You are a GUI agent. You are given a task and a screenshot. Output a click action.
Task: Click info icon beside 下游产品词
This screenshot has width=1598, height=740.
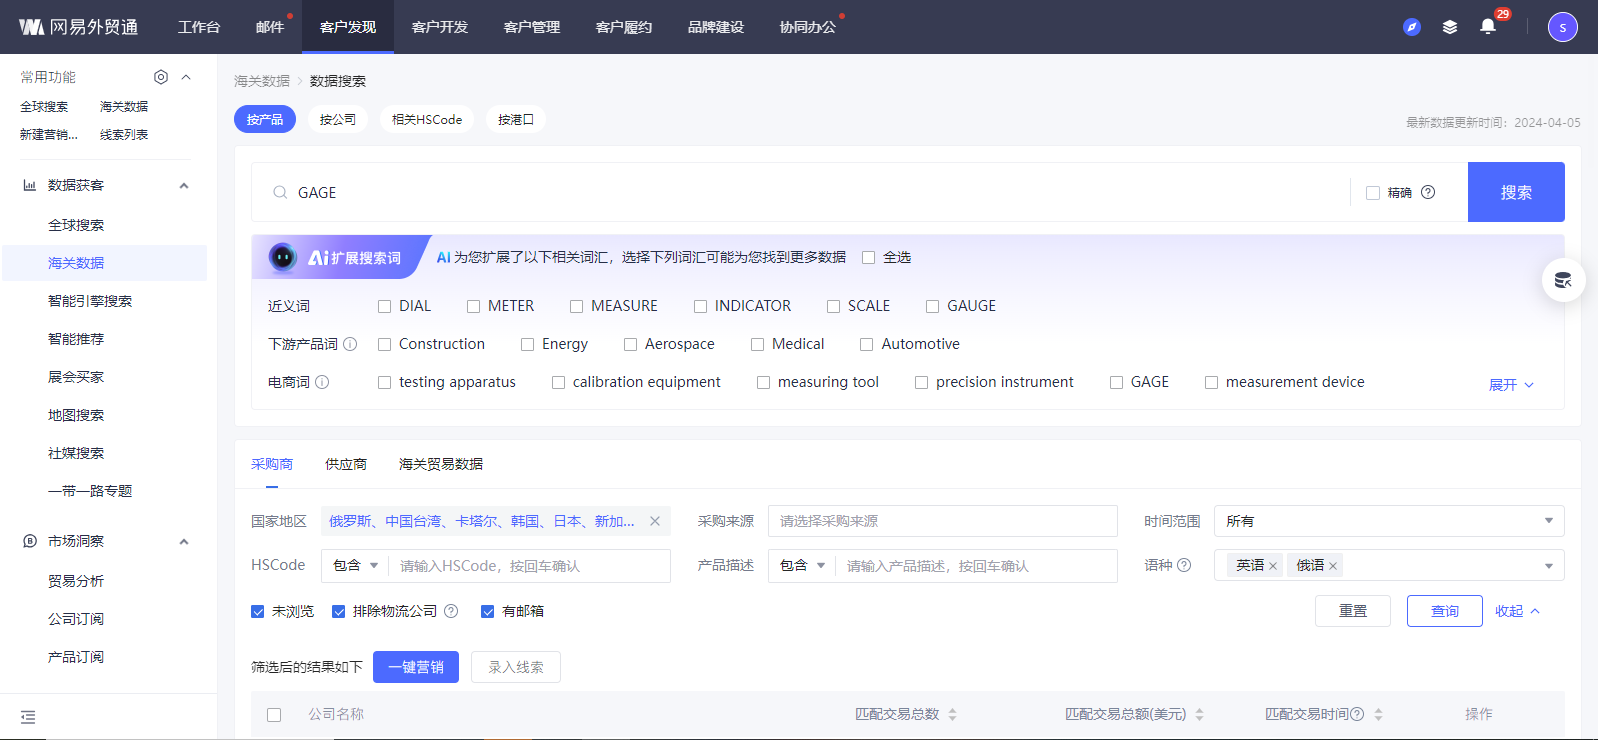(x=350, y=344)
